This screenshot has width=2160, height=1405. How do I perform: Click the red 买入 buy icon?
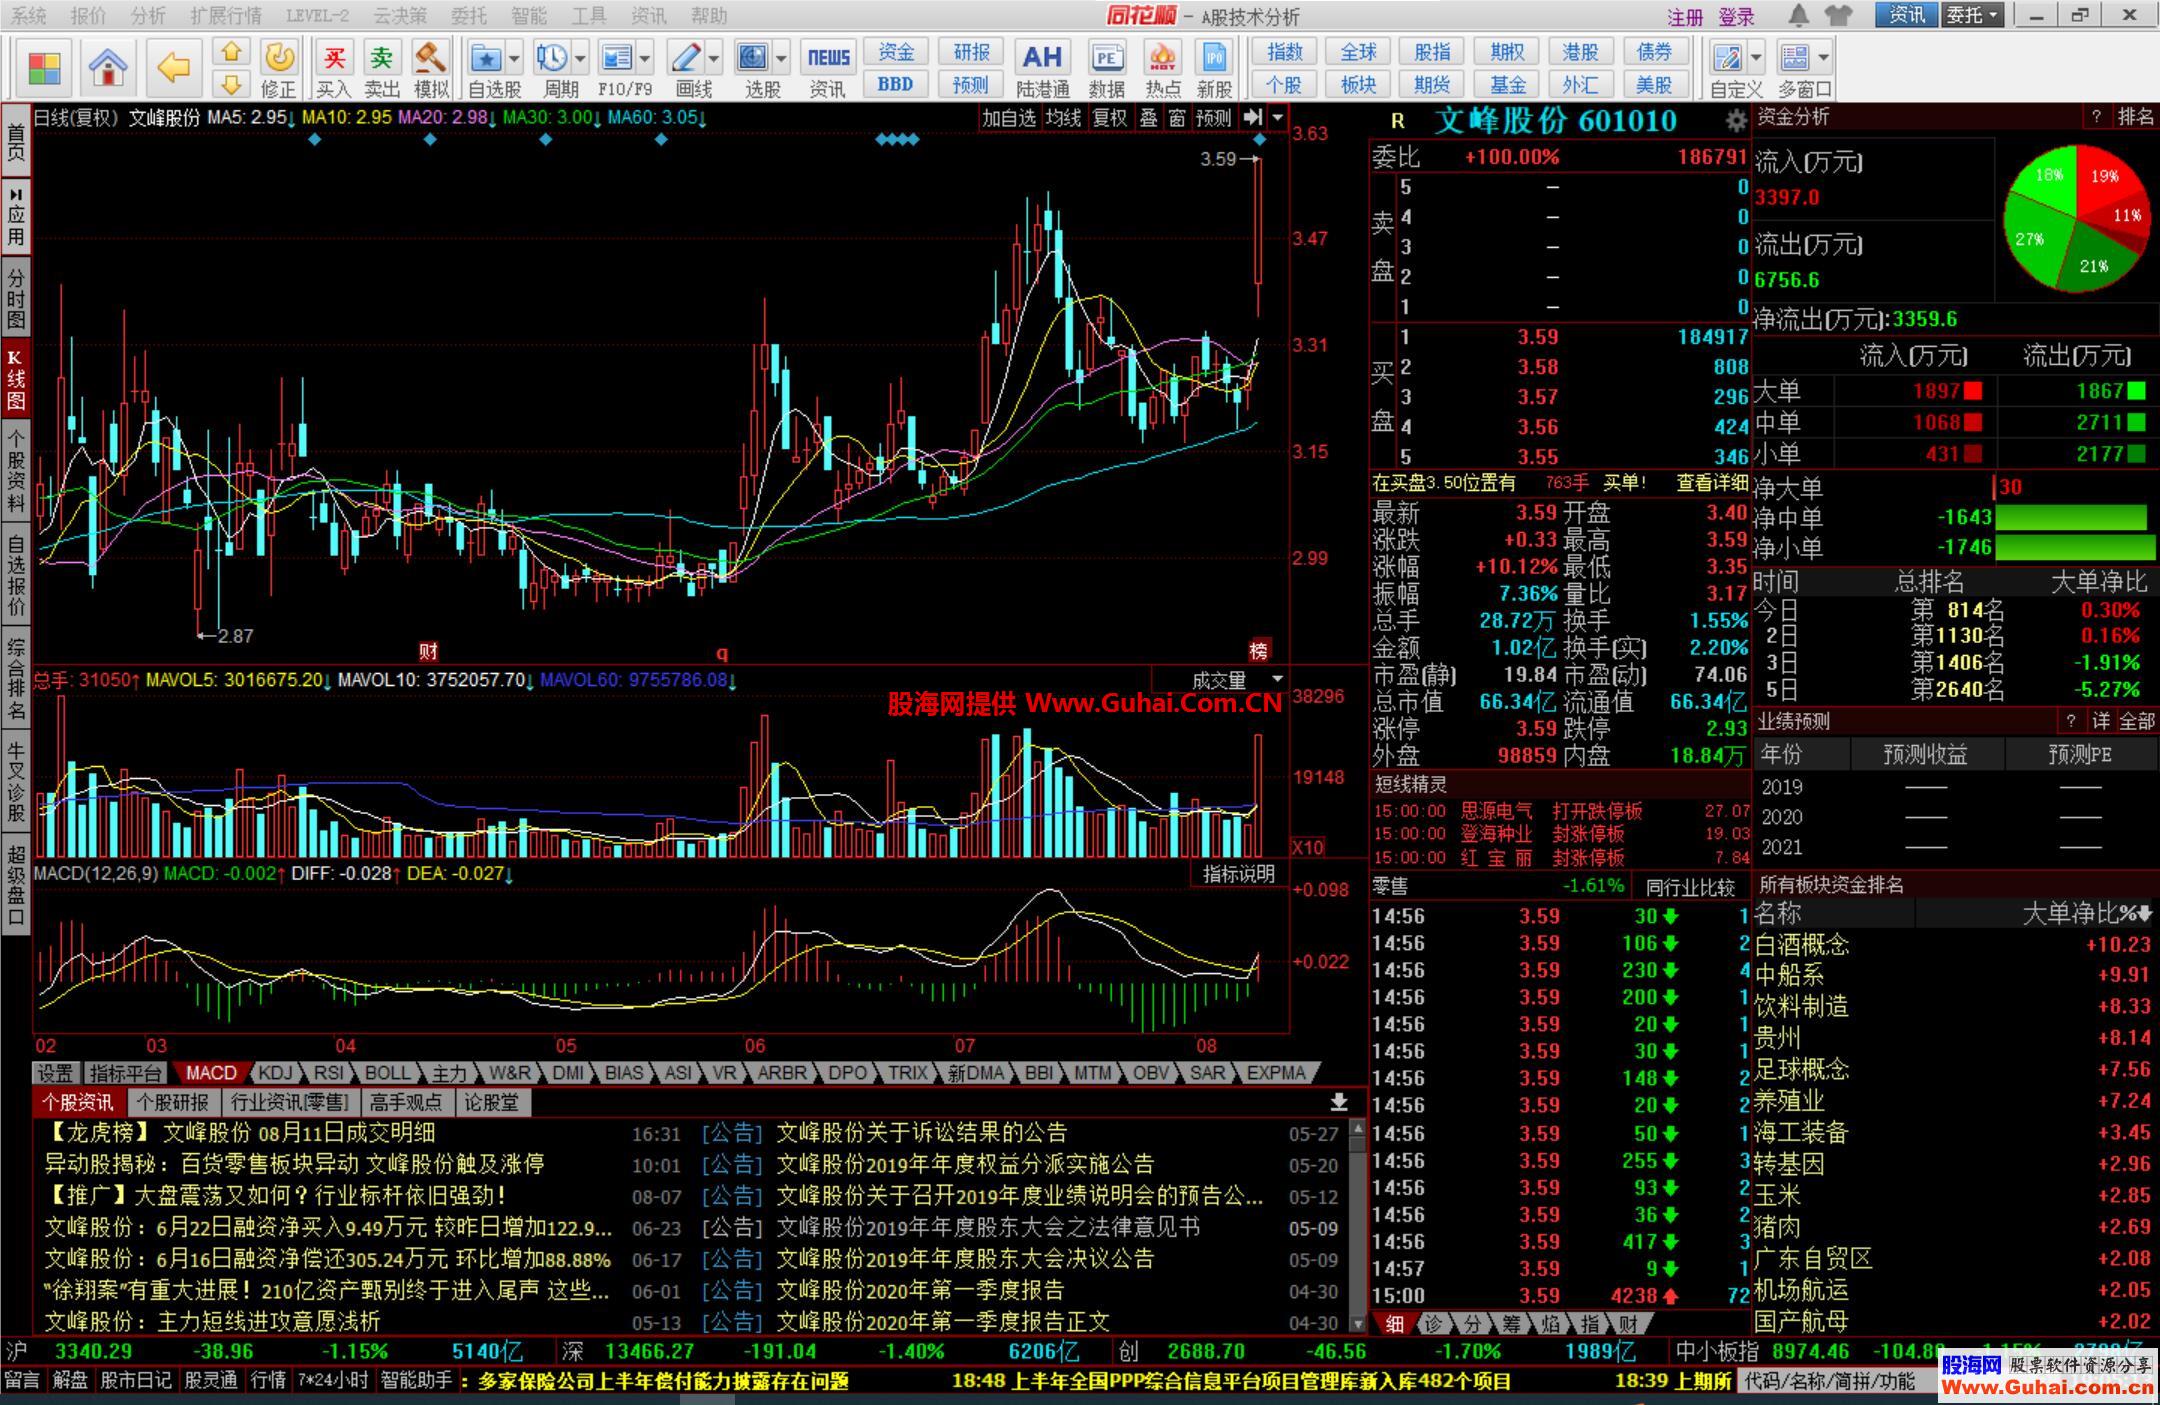point(334,57)
